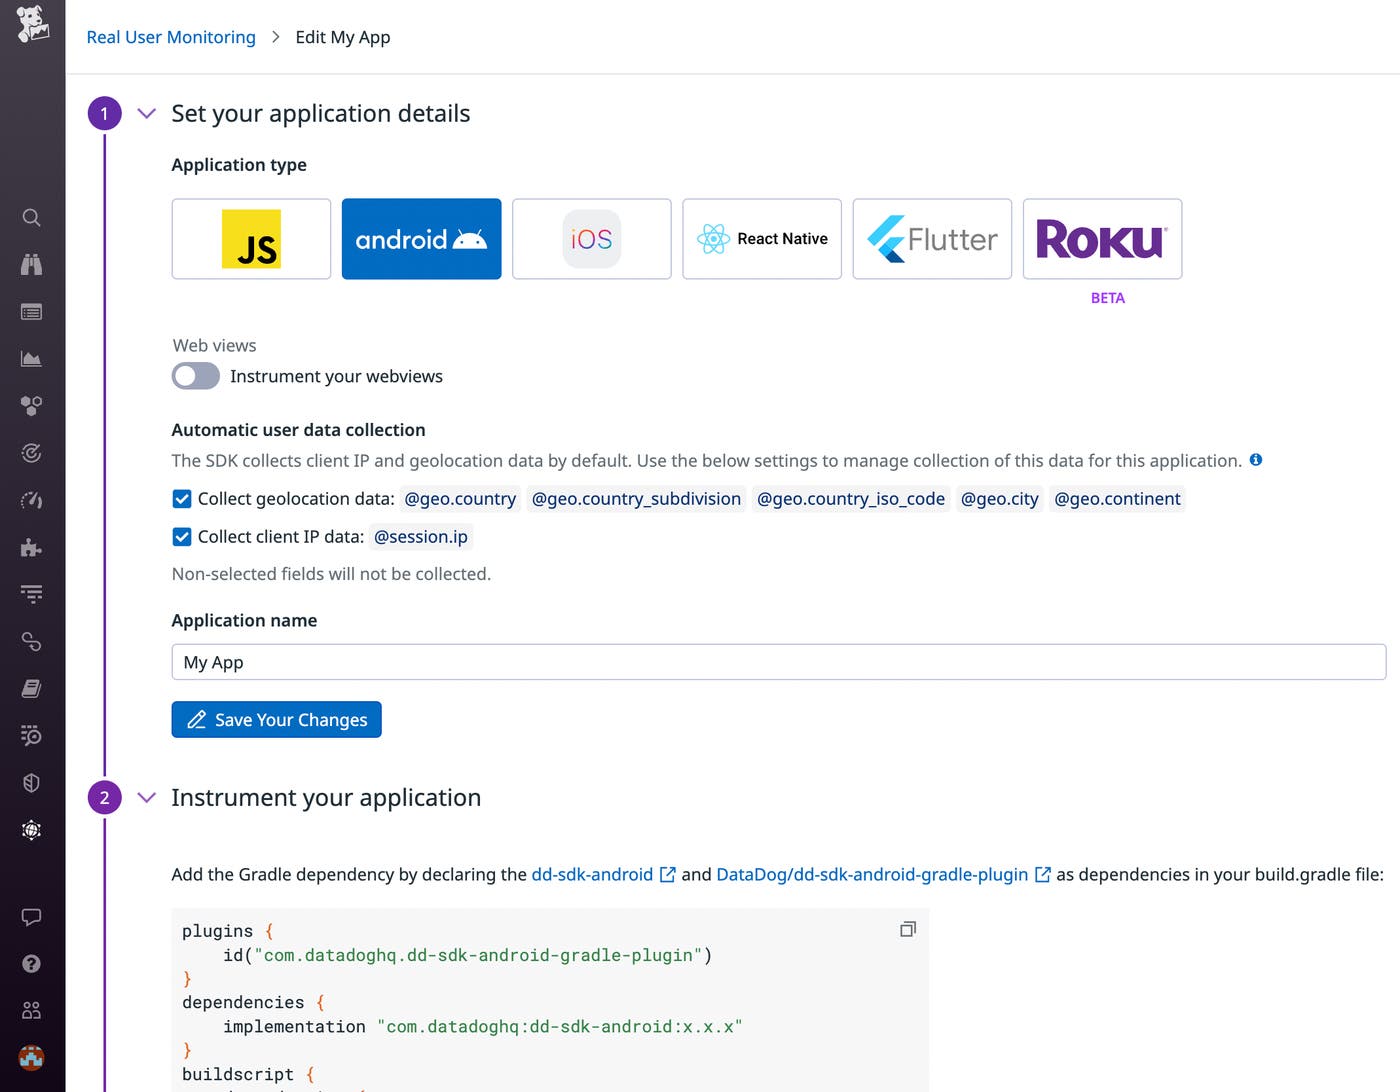Click the Datadog logo in sidebar
Viewport: 1400px width, 1092px height.
click(32, 24)
